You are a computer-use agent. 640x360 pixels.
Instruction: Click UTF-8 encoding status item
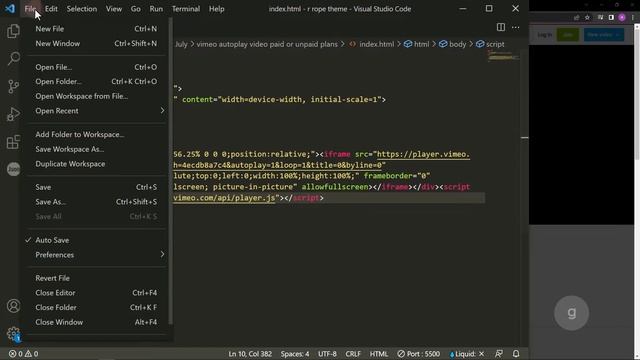pos(327,354)
